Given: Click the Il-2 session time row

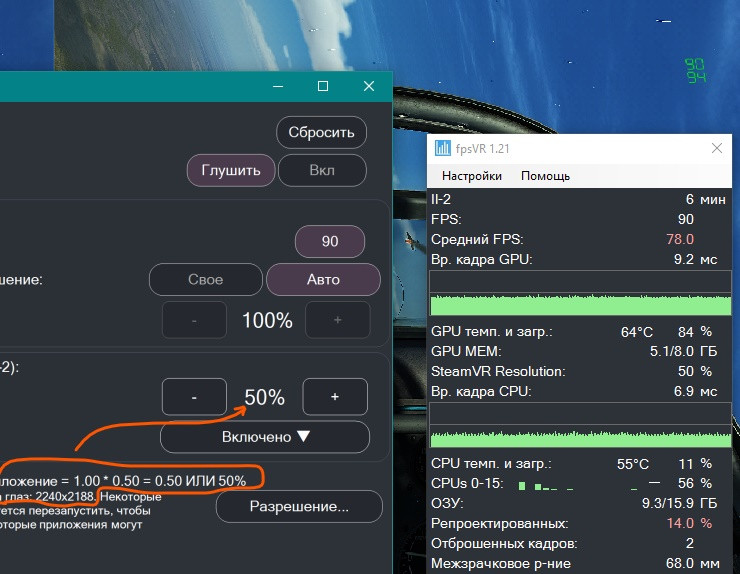Looking at the screenshot, I should 578,200.
